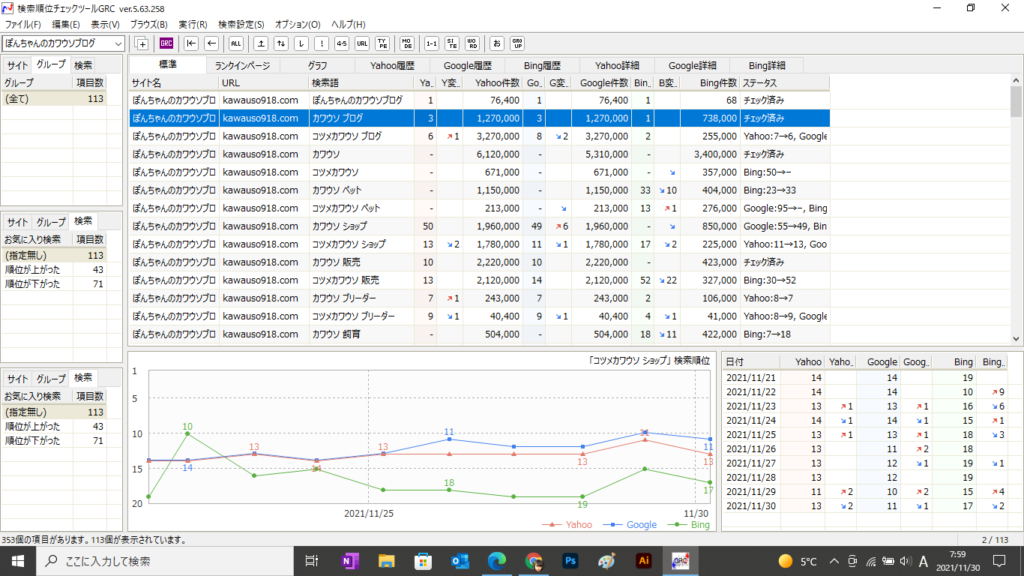Switch to the Yahoo履歴 tab

pyautogui.click(x=392, y=65)
